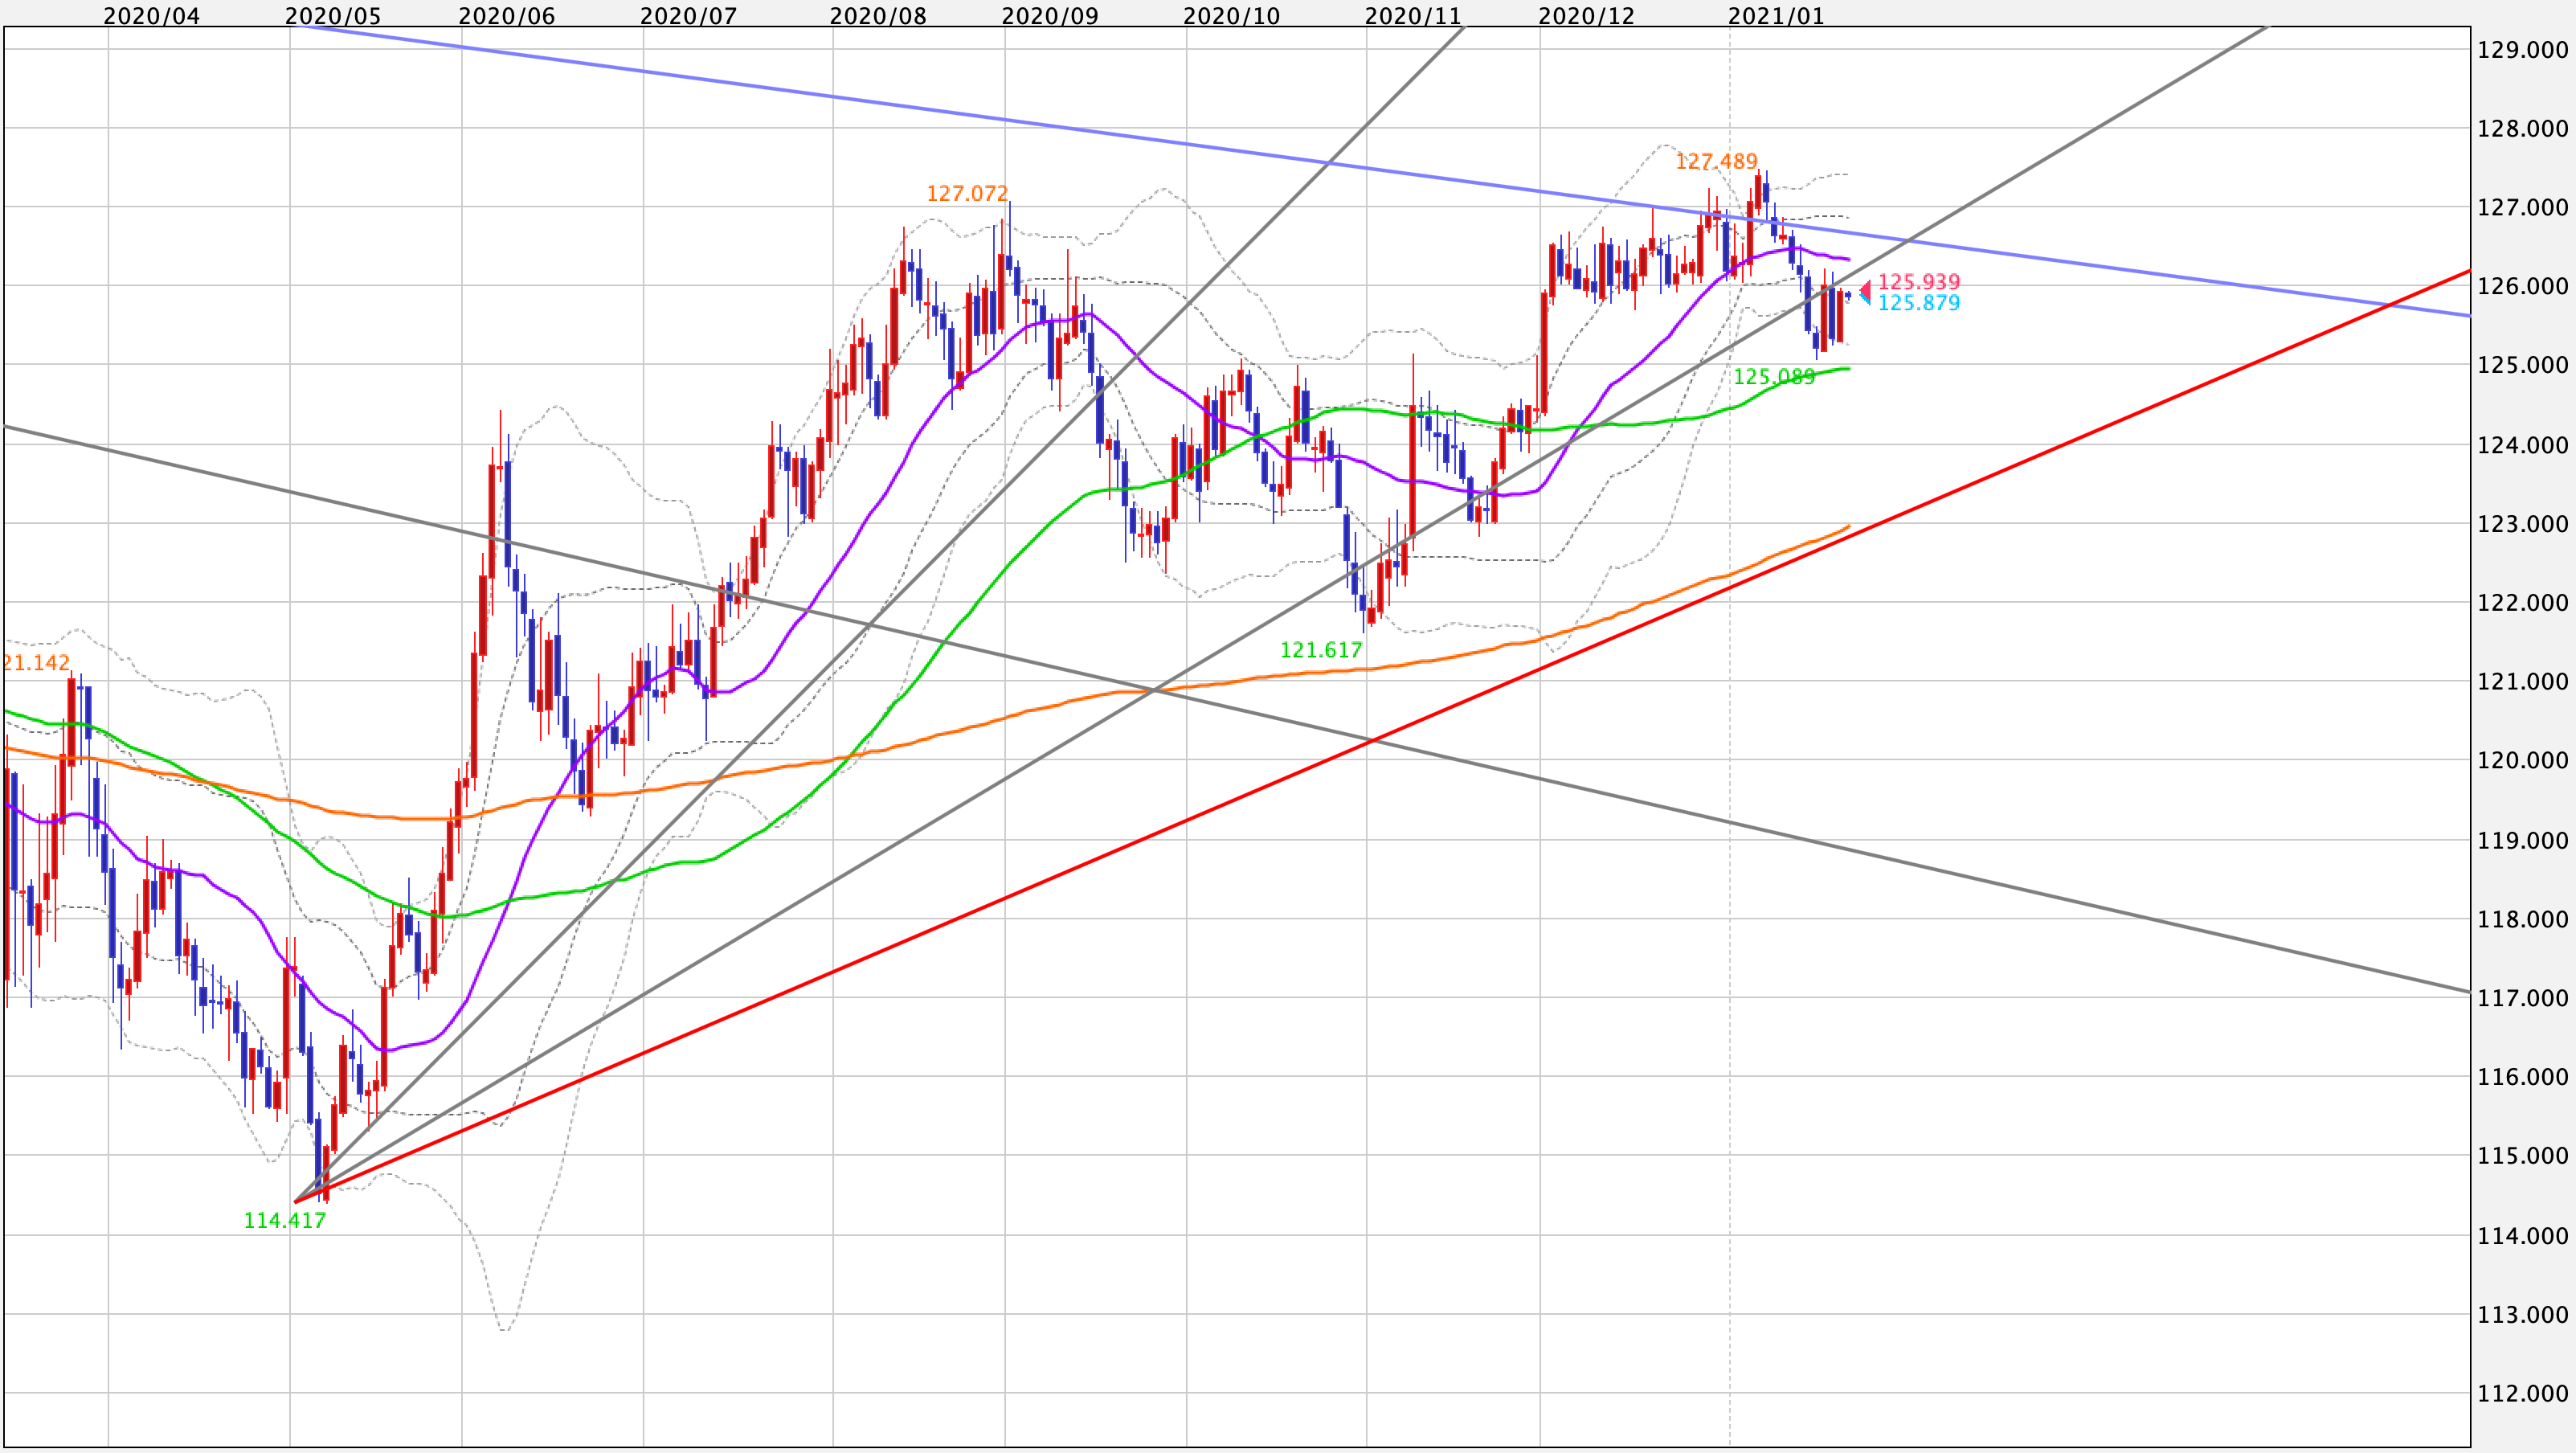
Task: Click the 119.000 price axis label
Action: (x=2522, y=840)
